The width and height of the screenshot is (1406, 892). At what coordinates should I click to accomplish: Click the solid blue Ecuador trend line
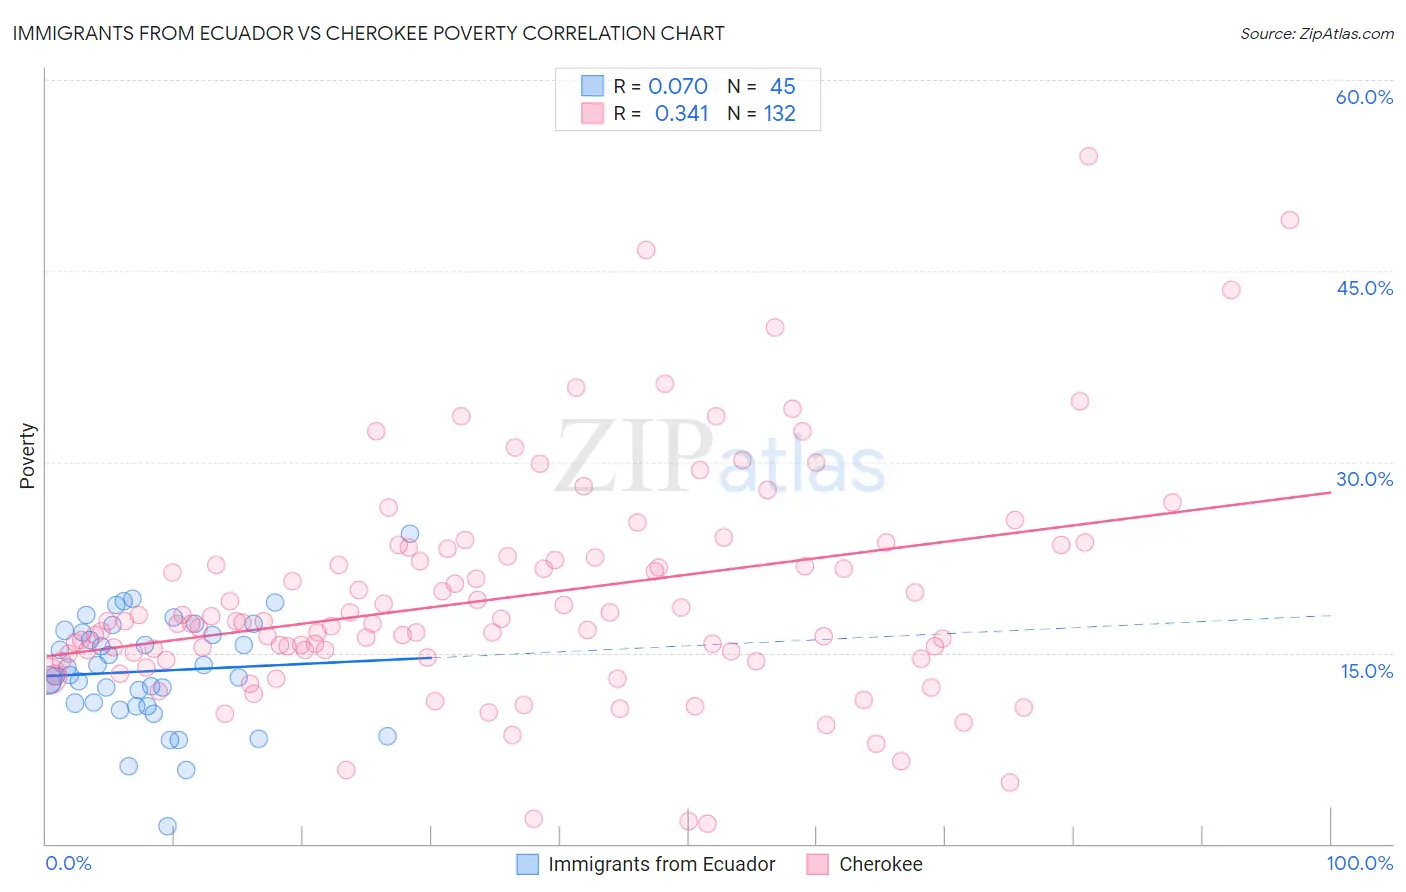pos(238,665)
